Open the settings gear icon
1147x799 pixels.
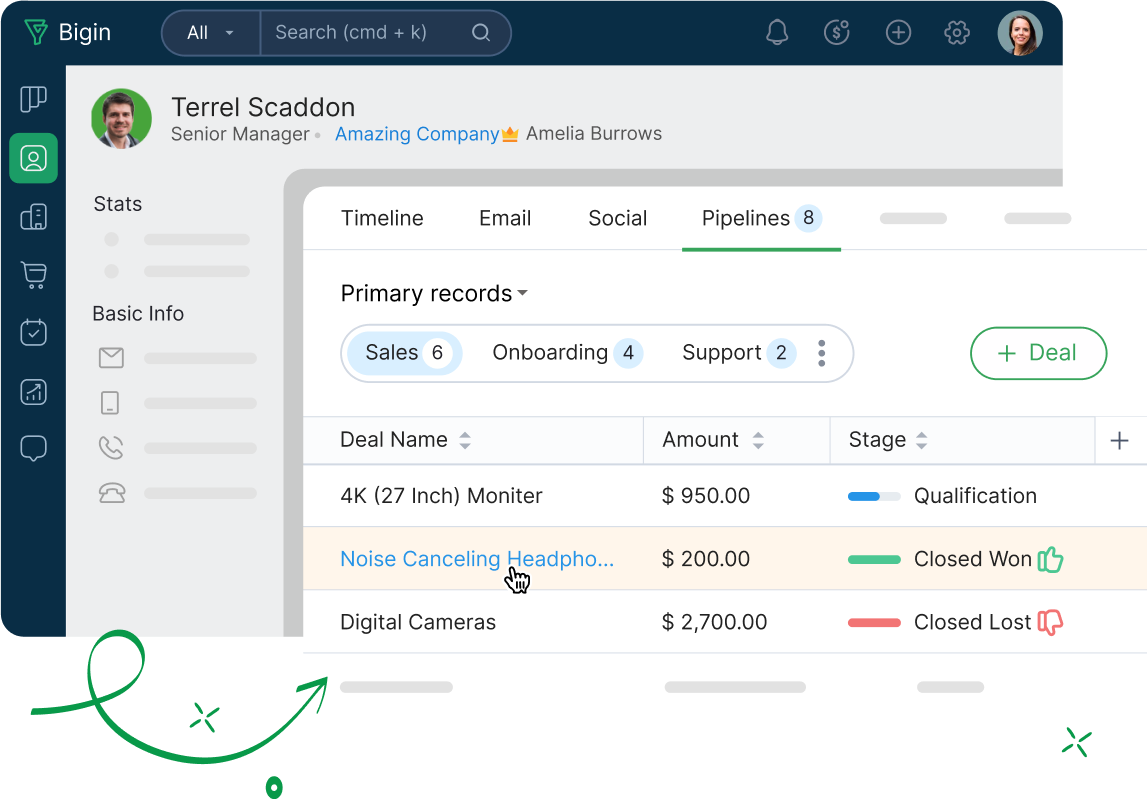tap(957, 33)
